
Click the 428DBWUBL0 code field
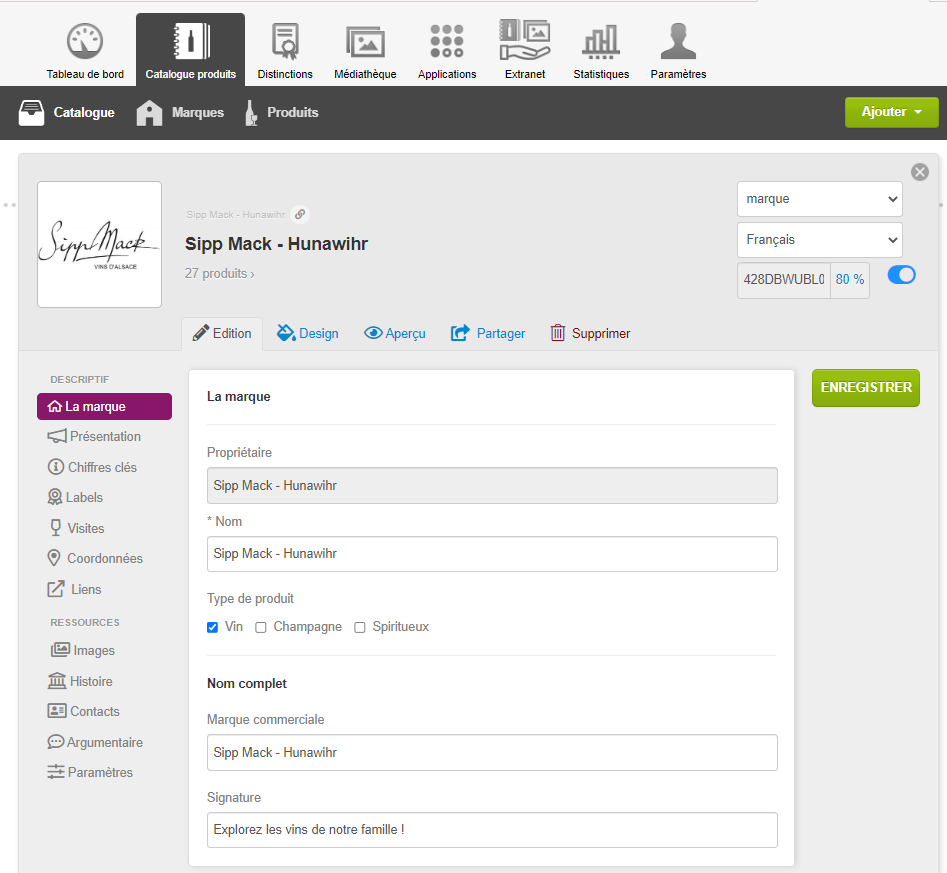[x=784, y=280]
